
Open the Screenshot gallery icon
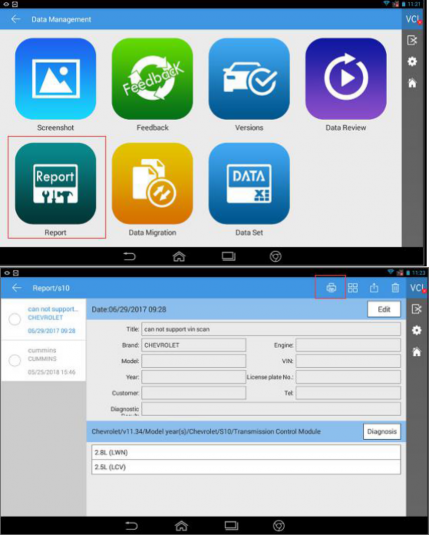tap(55, 78)
